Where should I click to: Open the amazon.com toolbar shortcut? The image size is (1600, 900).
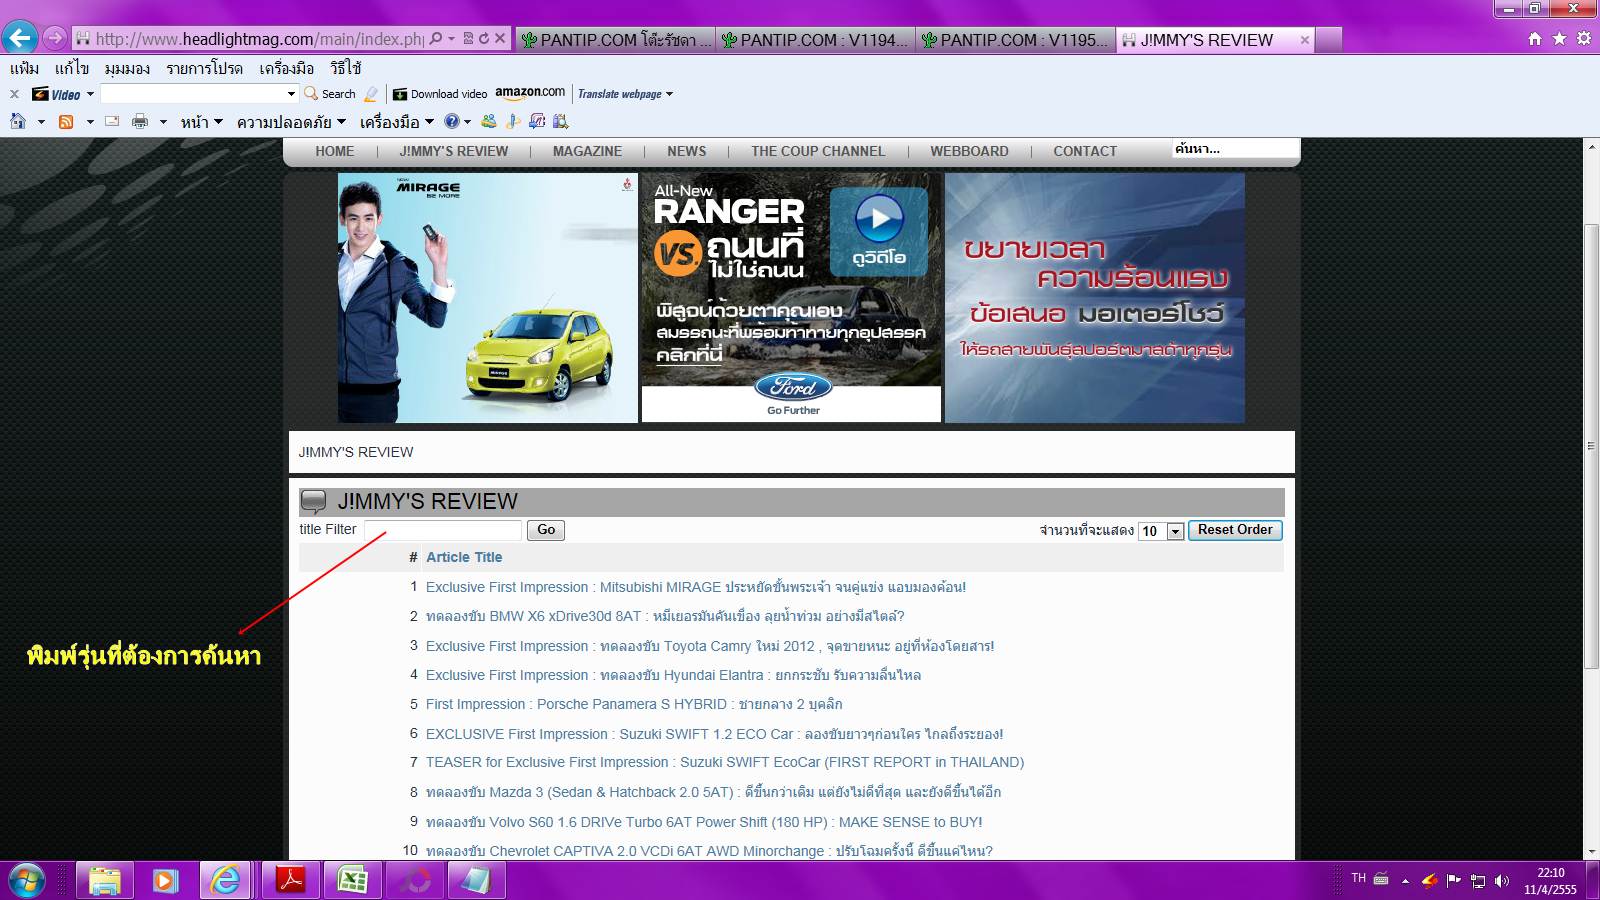coord(530,93)
